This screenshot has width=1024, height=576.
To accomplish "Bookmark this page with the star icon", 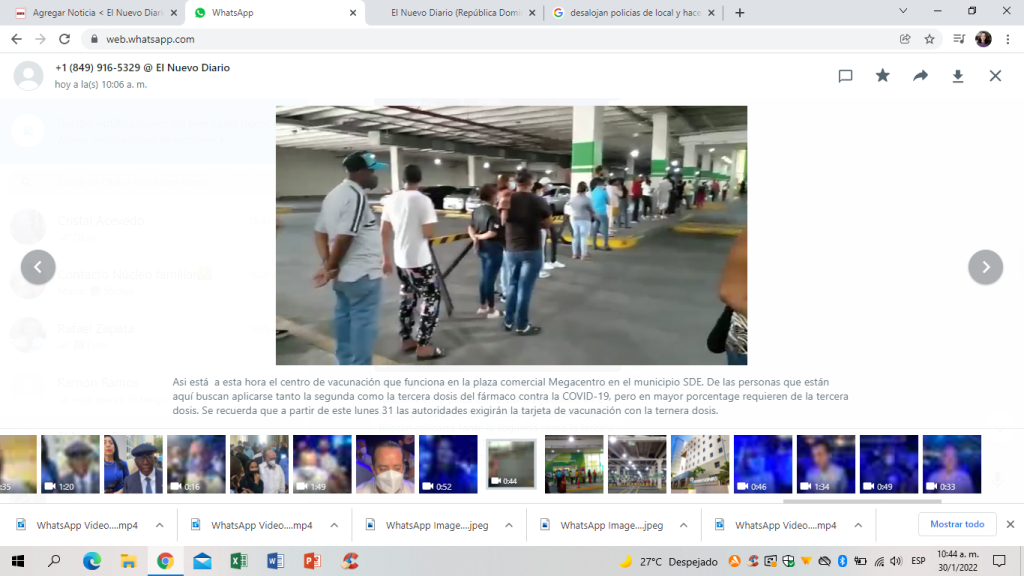I will click(929, 39).
